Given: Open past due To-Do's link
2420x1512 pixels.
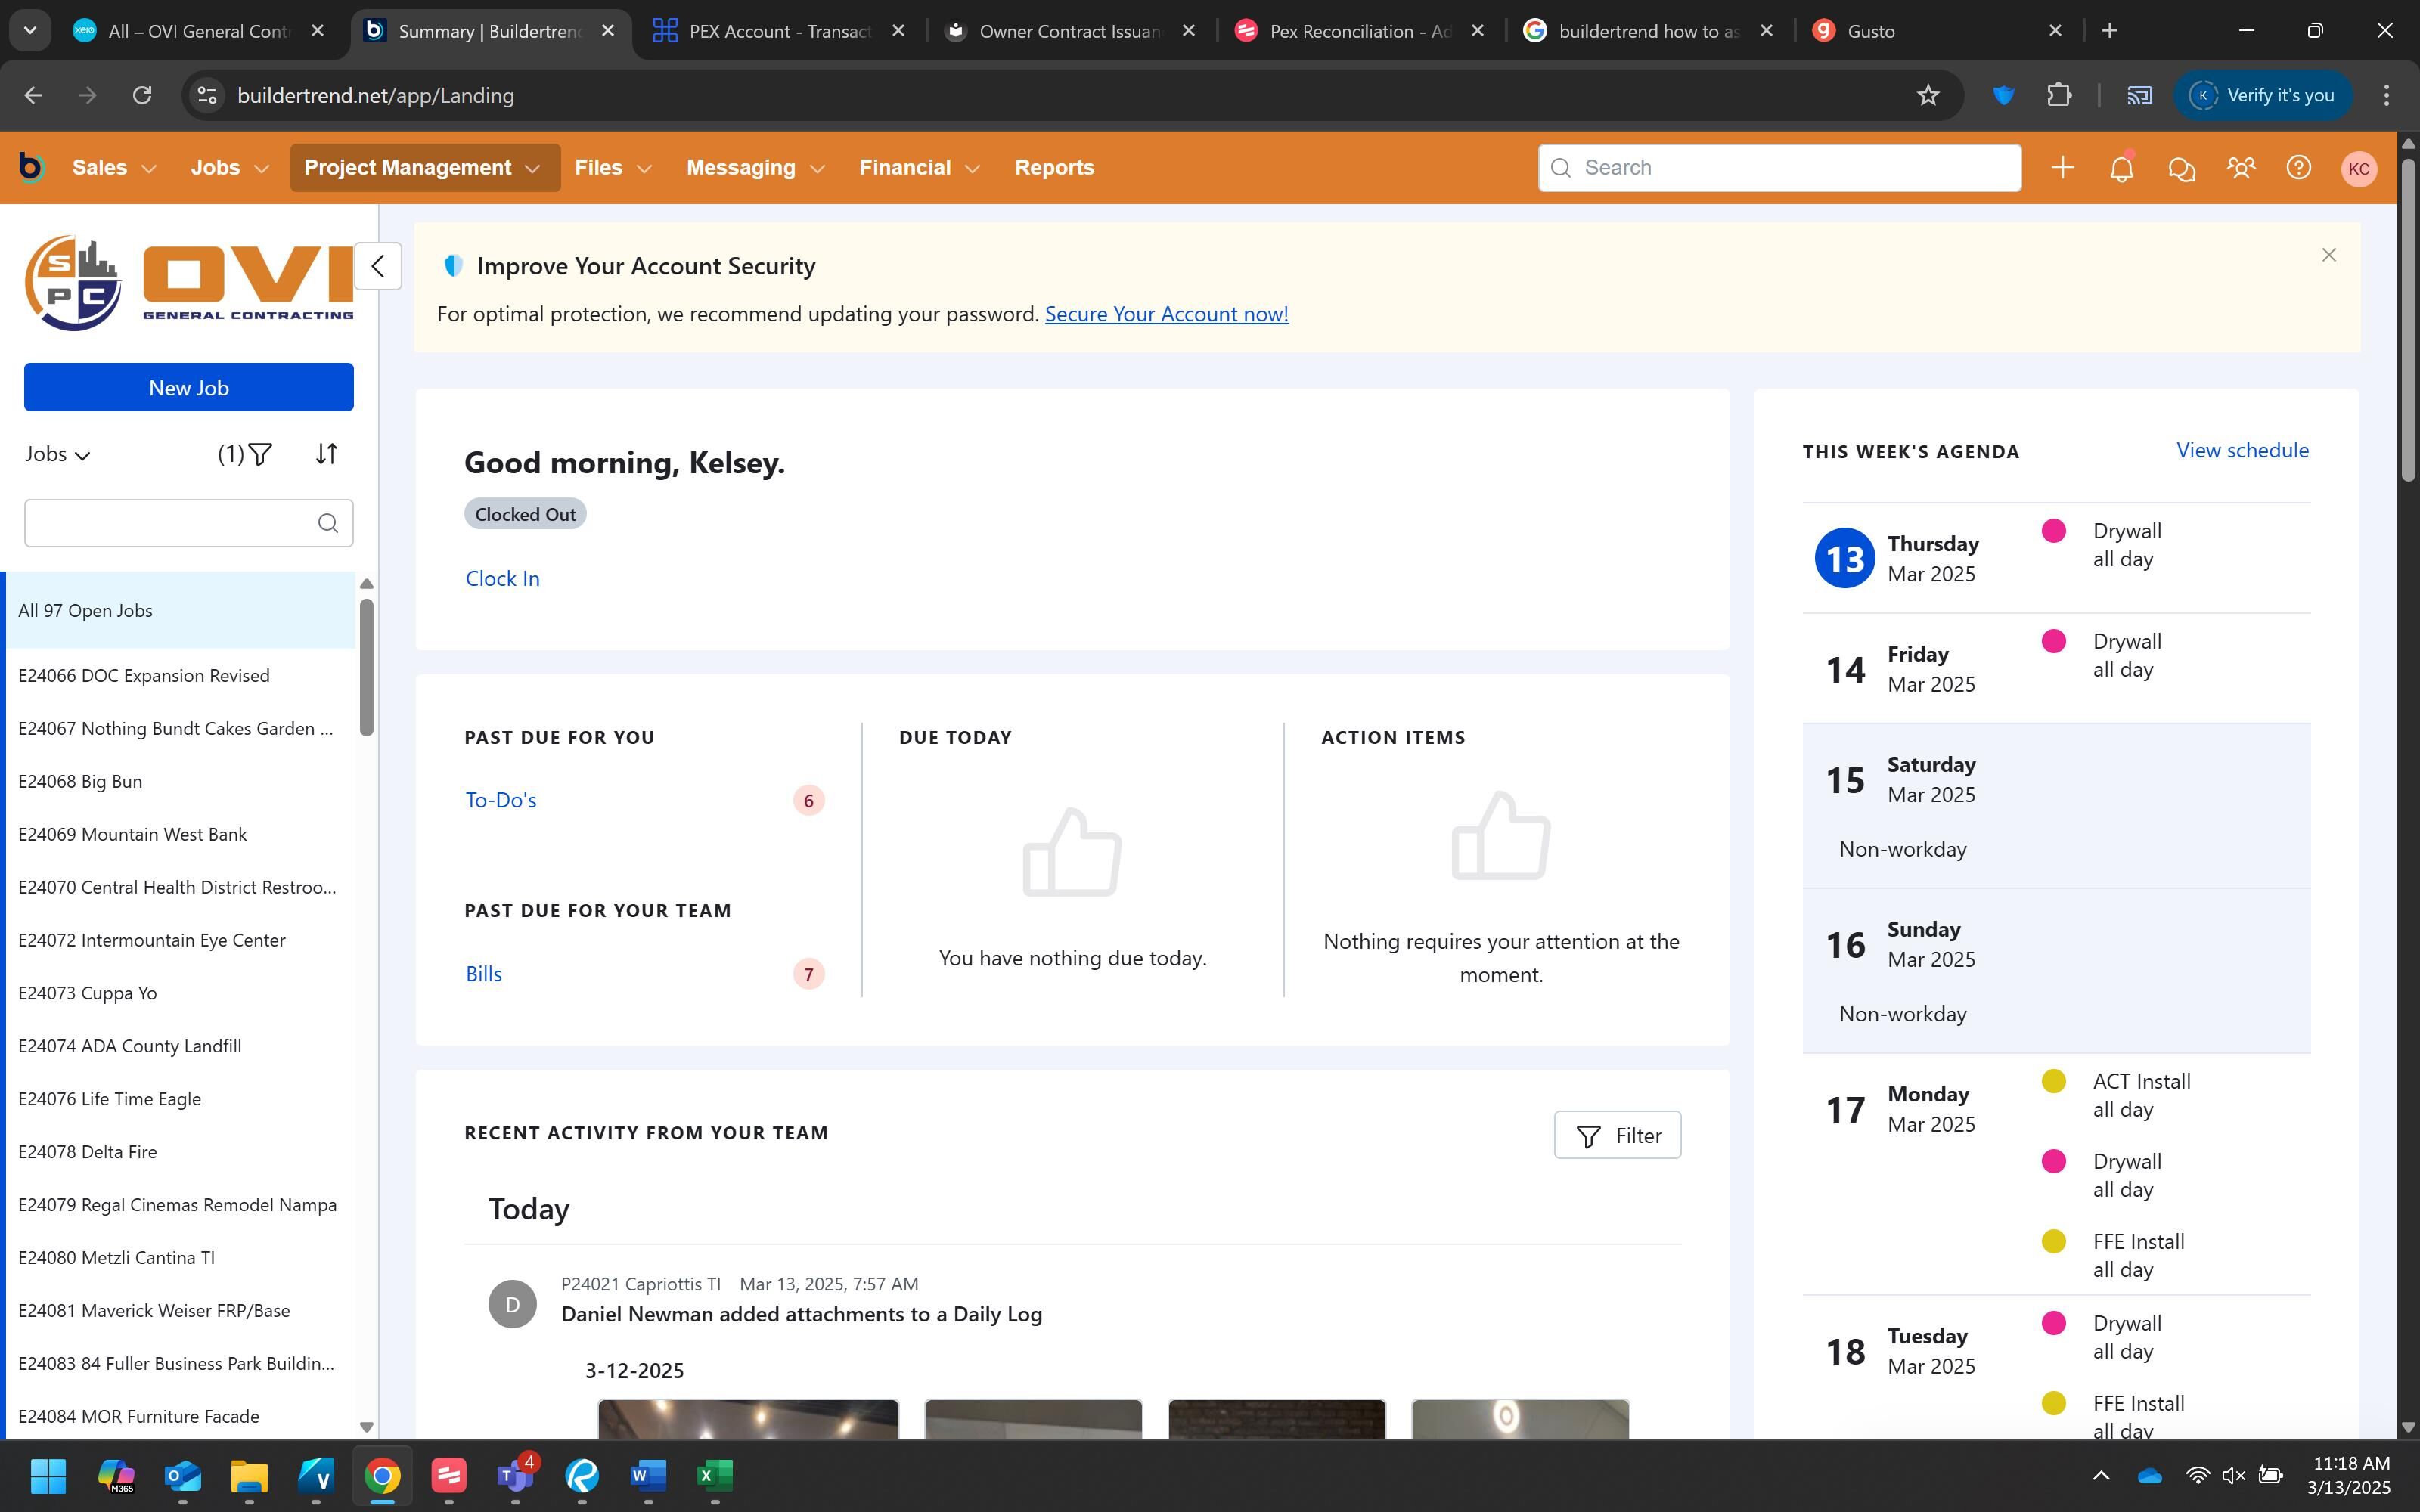Looking at the screenshot, I should [x=500, y=800].
